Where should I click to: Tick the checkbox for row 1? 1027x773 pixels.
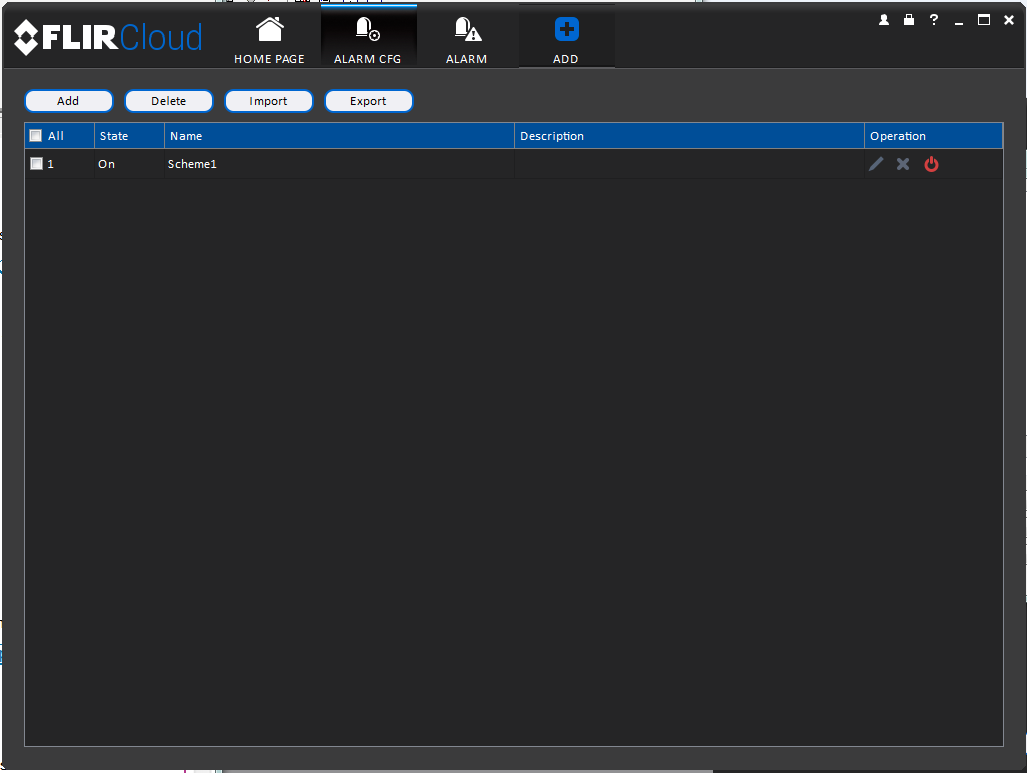37,164
